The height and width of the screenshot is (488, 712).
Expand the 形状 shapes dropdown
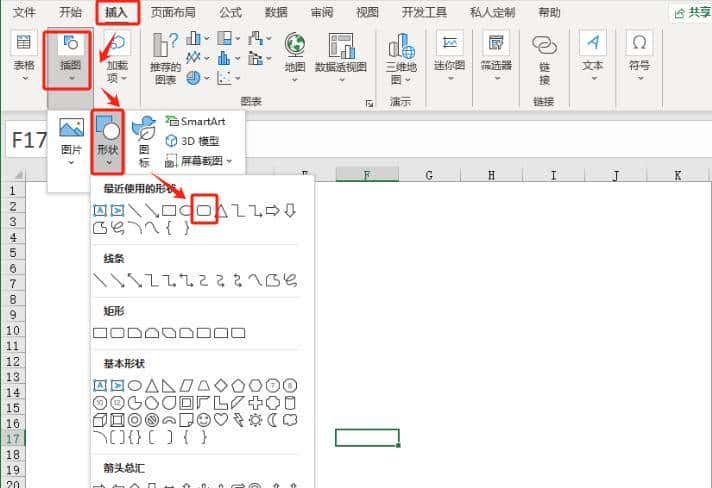107,139
